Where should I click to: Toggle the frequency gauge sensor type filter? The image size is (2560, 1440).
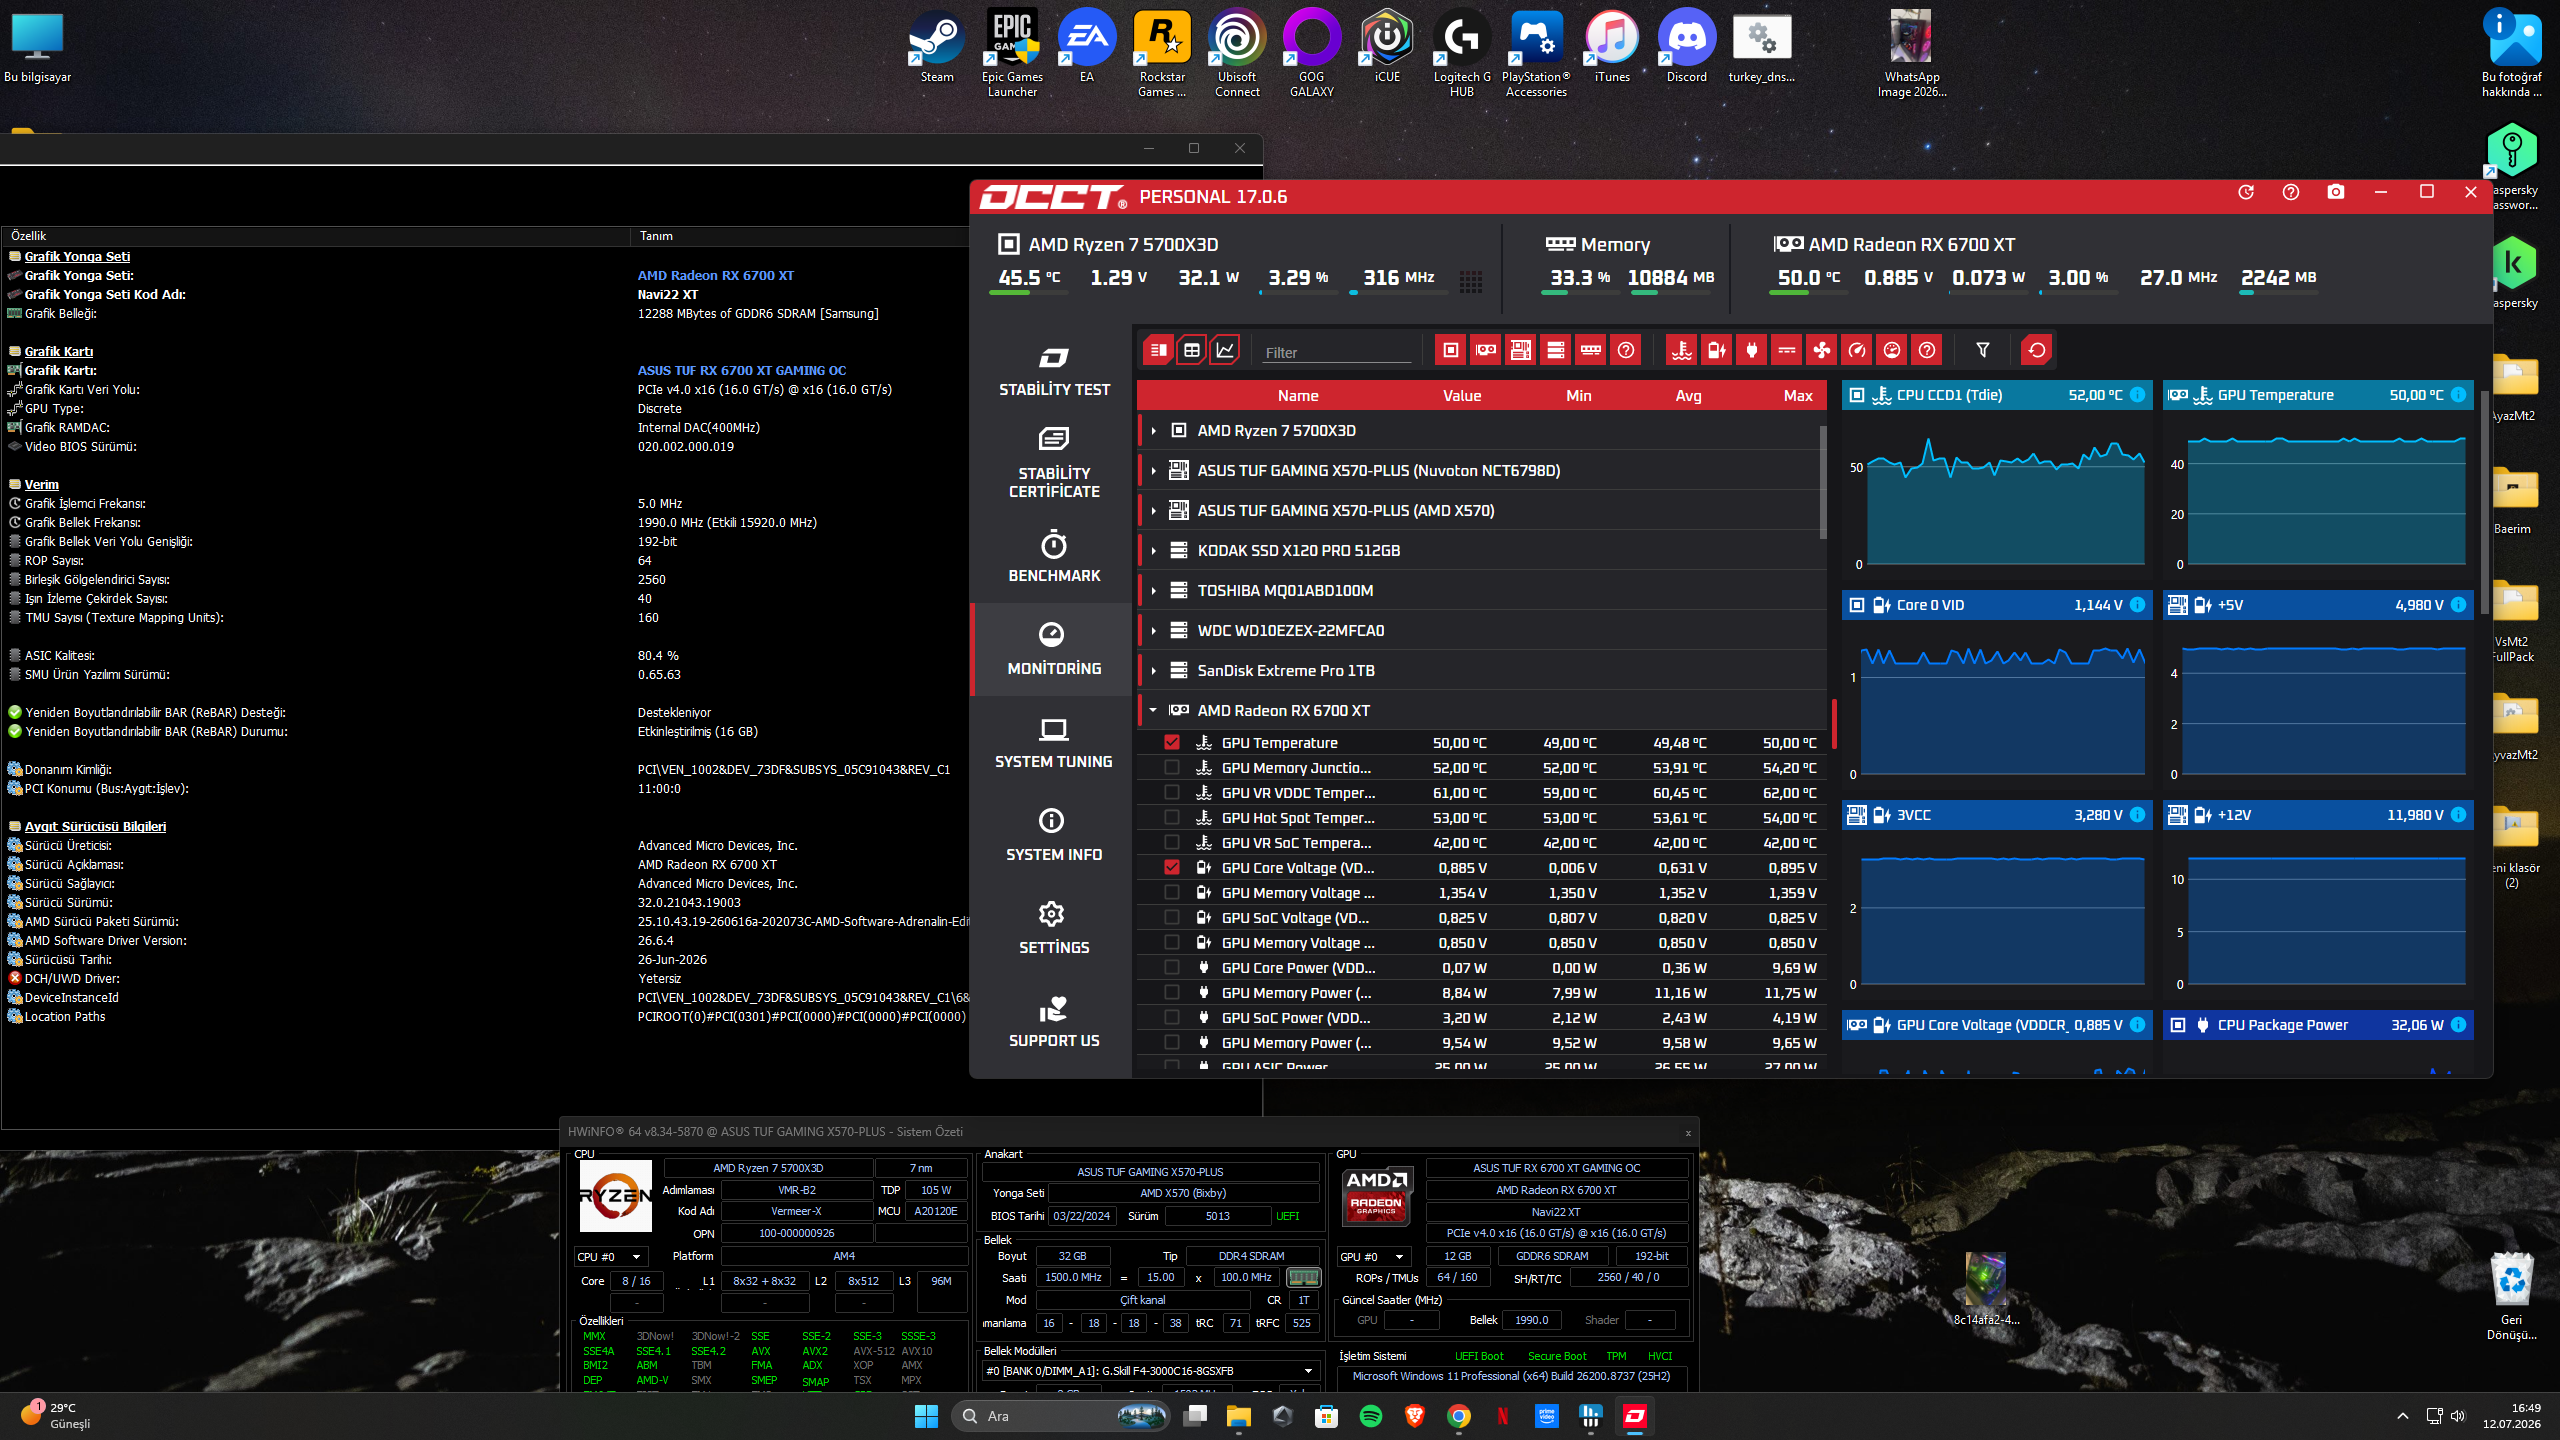point(1857,350)
